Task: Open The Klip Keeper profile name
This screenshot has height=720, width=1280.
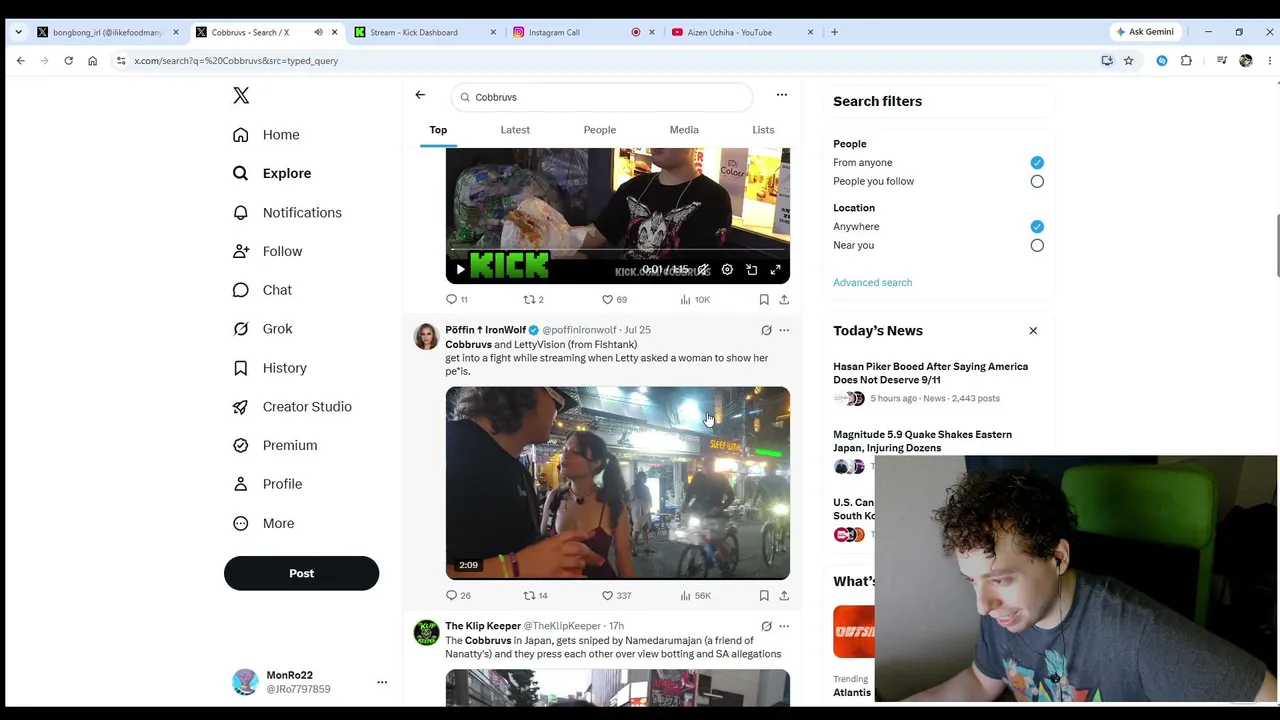Action: [x=483, y=626]
